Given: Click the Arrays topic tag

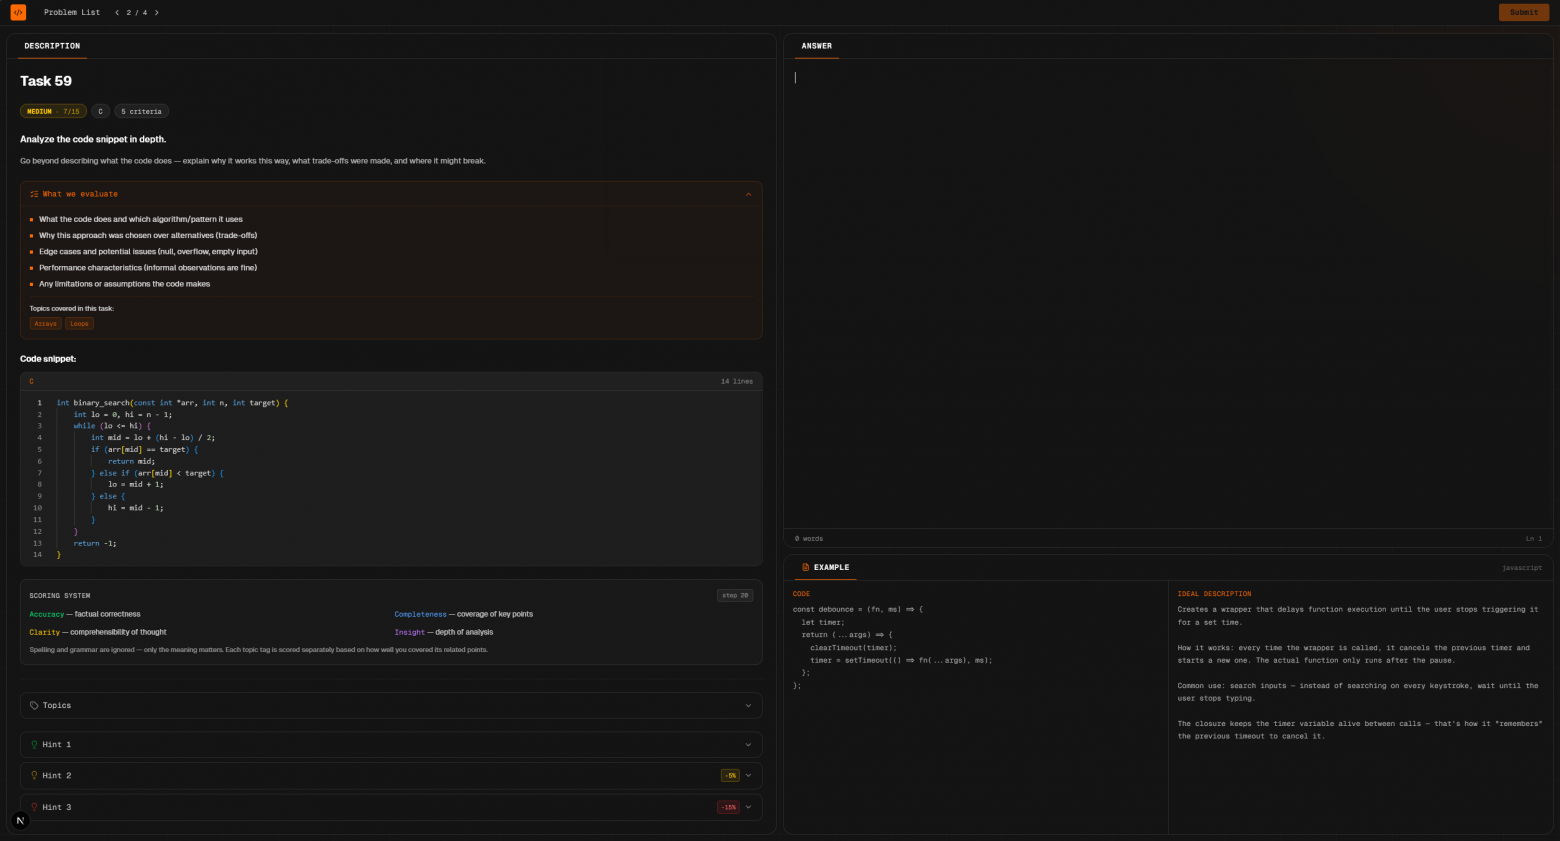Looking at the screenshot, I should [45, 324].
